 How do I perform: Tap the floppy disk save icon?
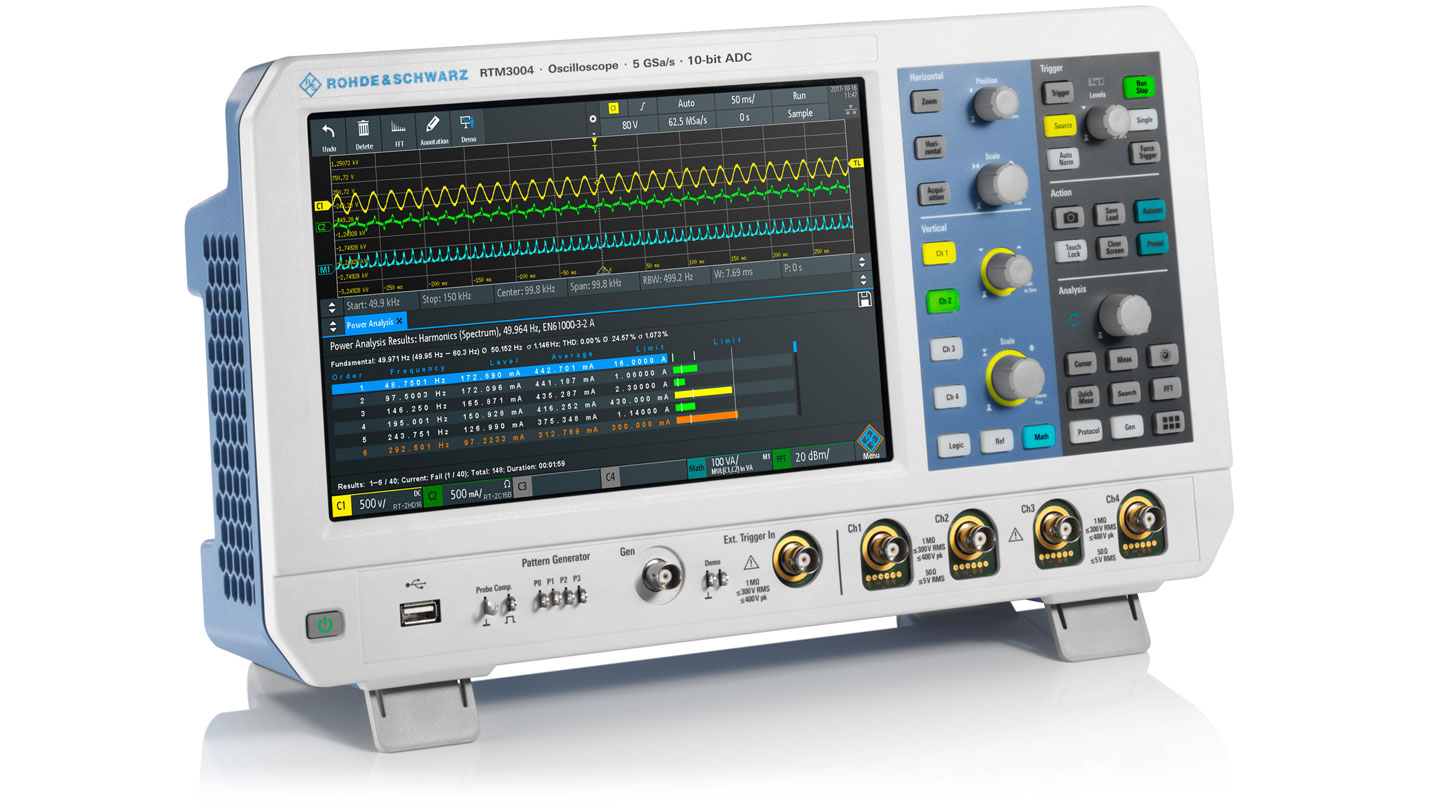pyautogui.click(x=864, y=299)
